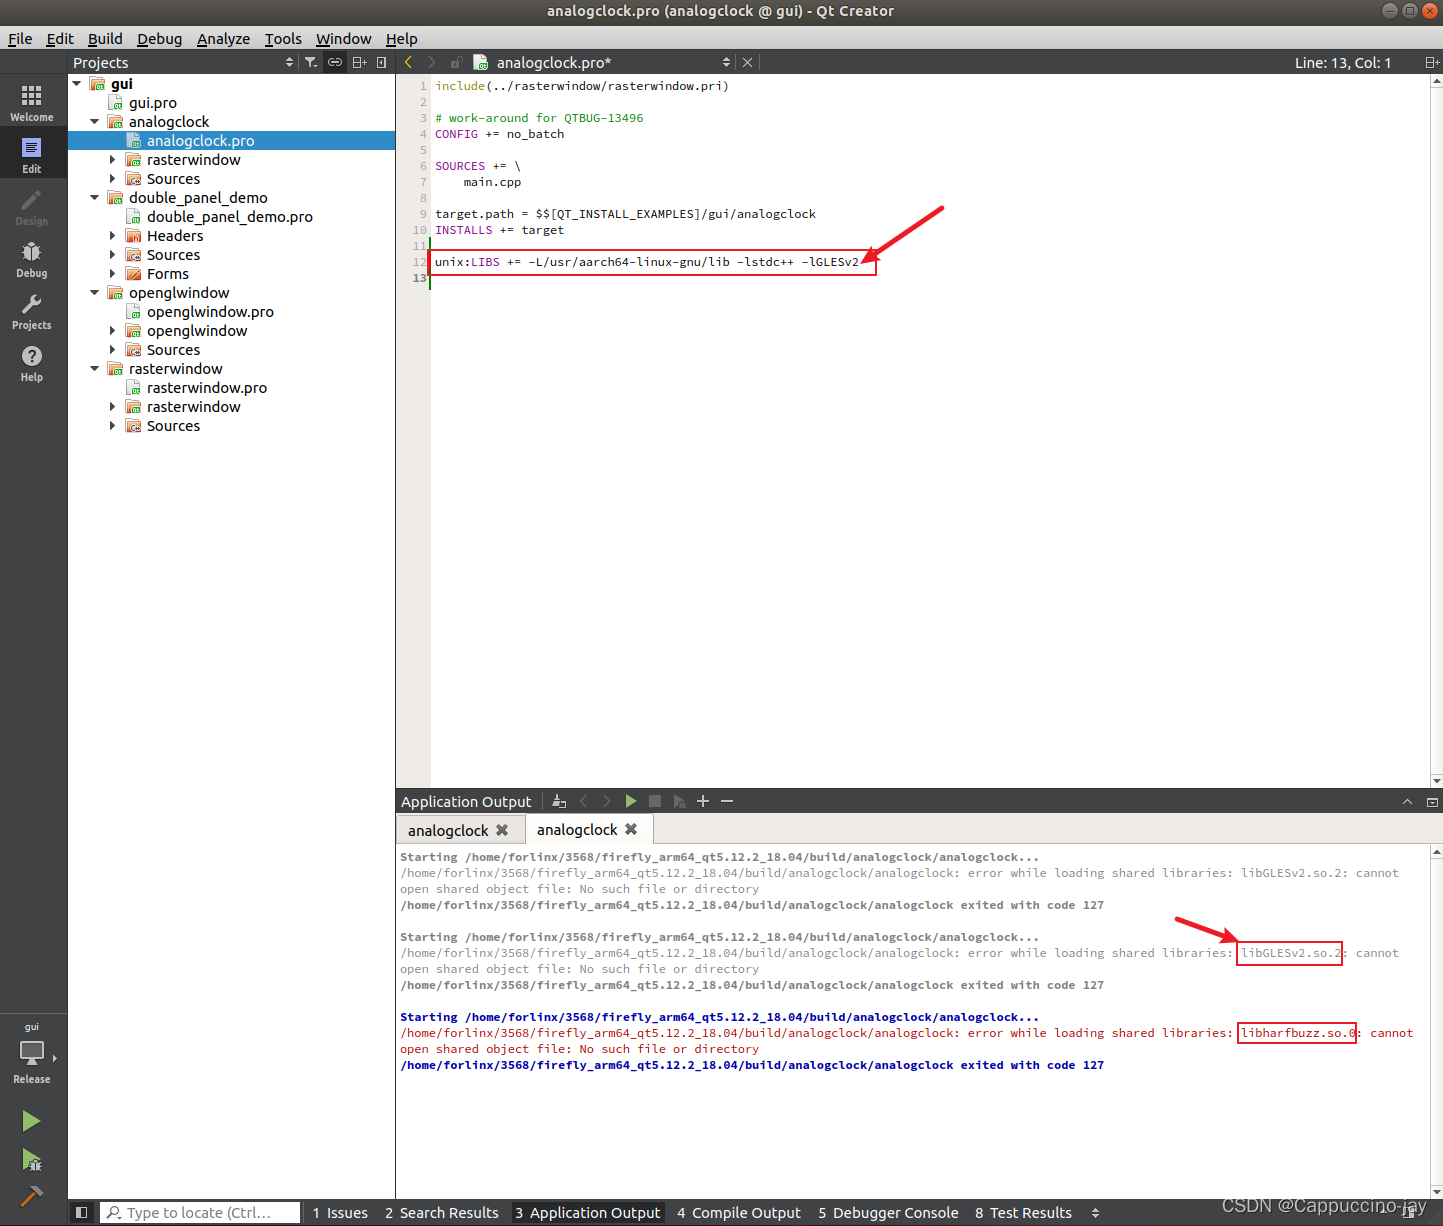This screenshot has width=1443, height=1226.
Task: Open the Welcome mode
Action: point(32,103)
